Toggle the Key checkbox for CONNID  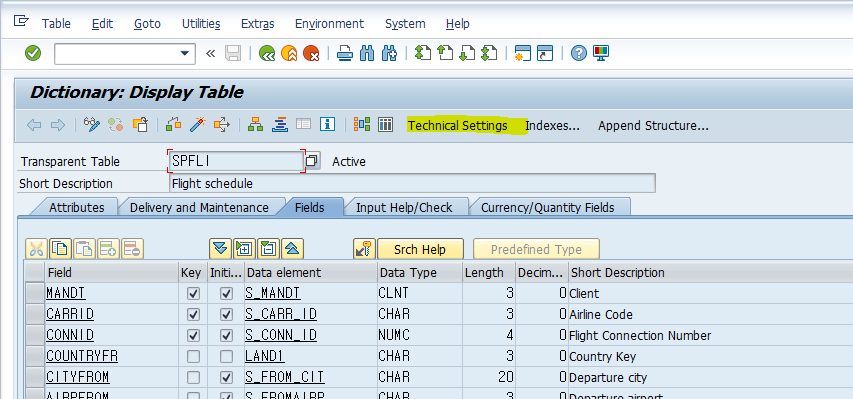(193, 335)
